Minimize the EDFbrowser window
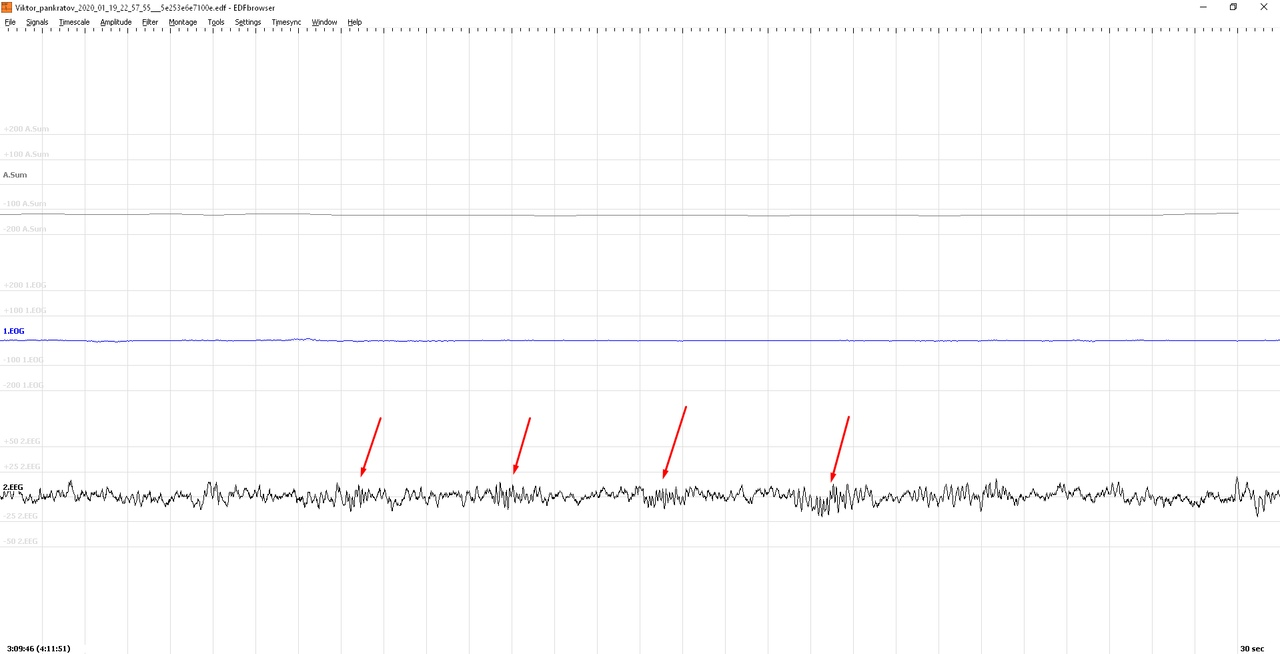Viewport: 1280px width, 654px height. click(x=1201, y=7)
